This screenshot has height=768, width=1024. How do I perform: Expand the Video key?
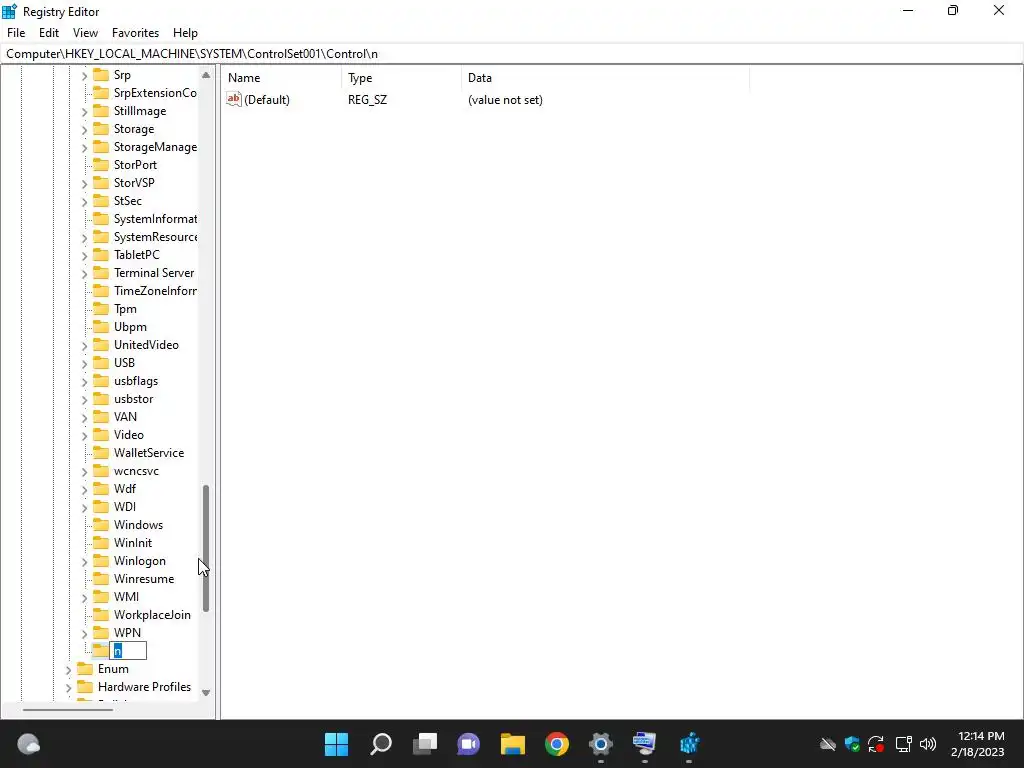(84, 436)
